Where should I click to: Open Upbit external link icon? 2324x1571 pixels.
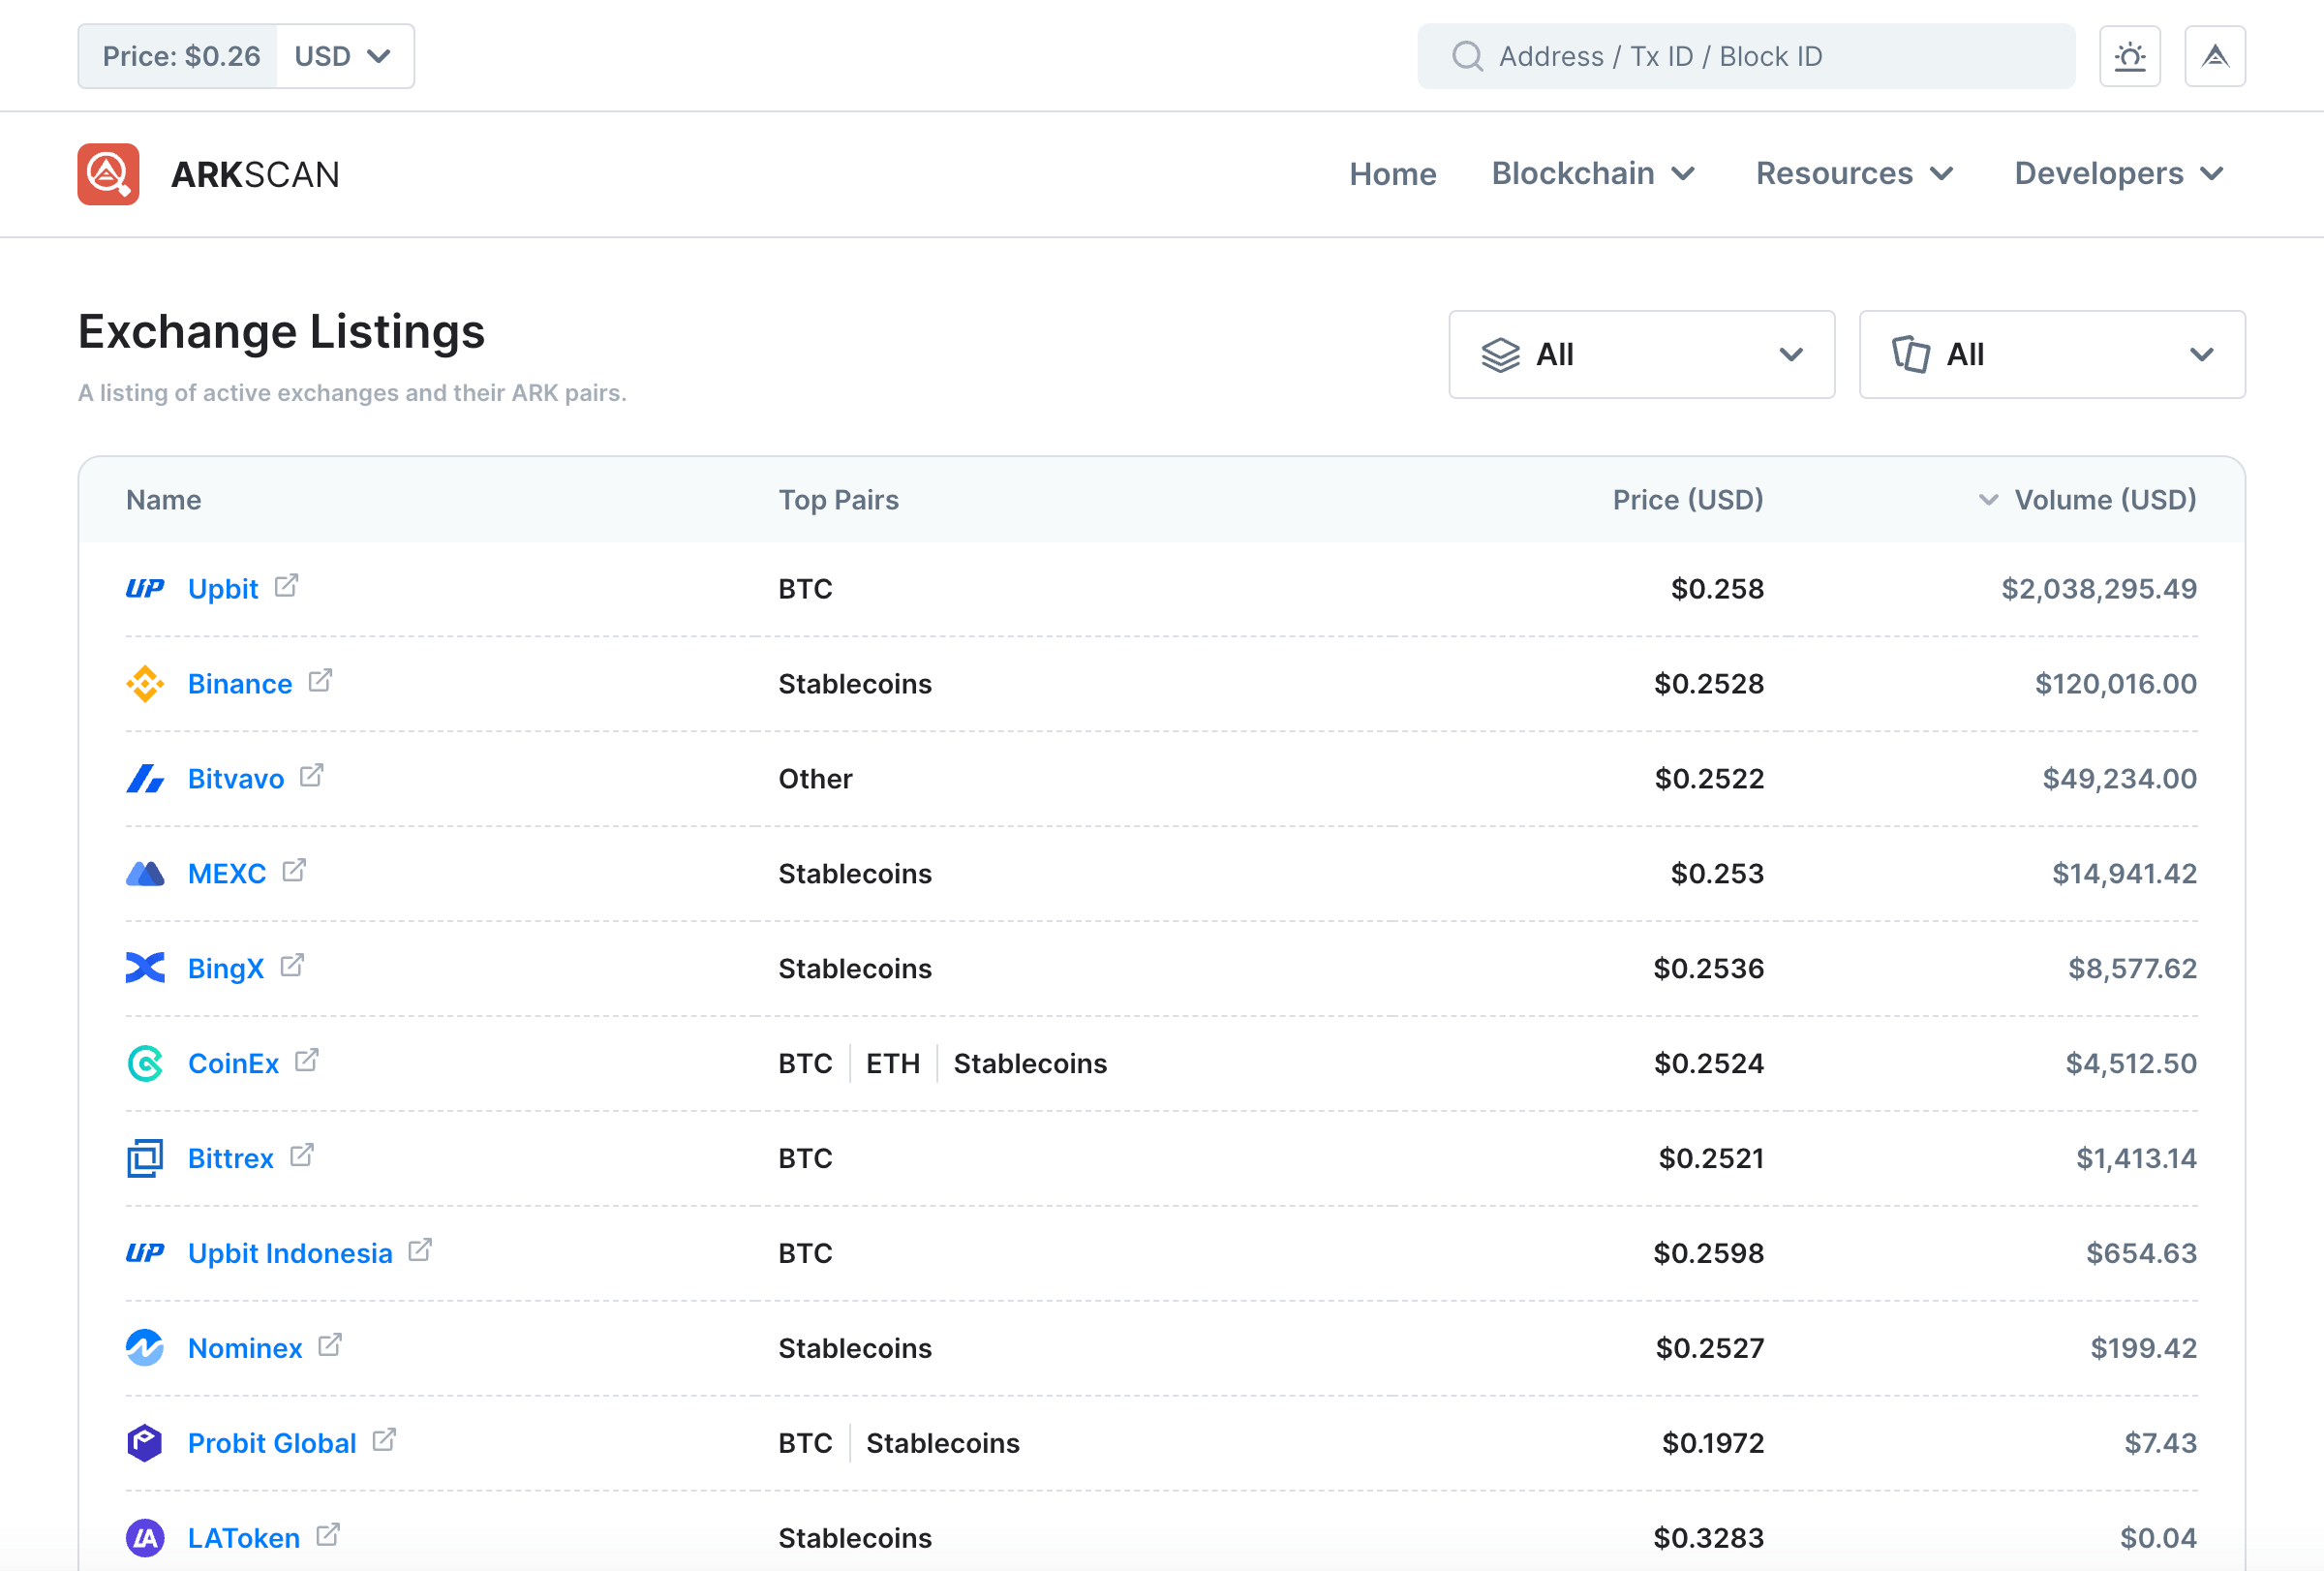coord(286,586)
